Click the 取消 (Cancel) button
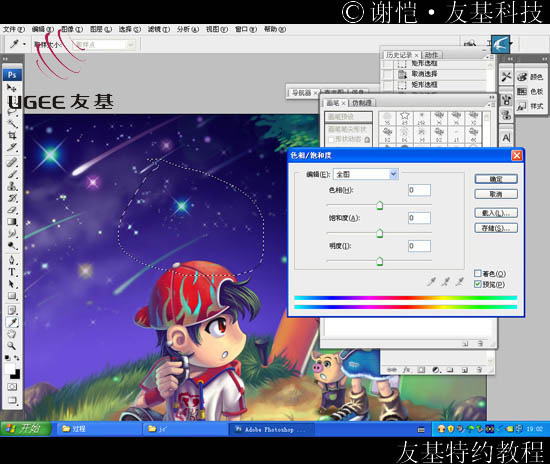The image size is (550, 464). tap(496, 194)
